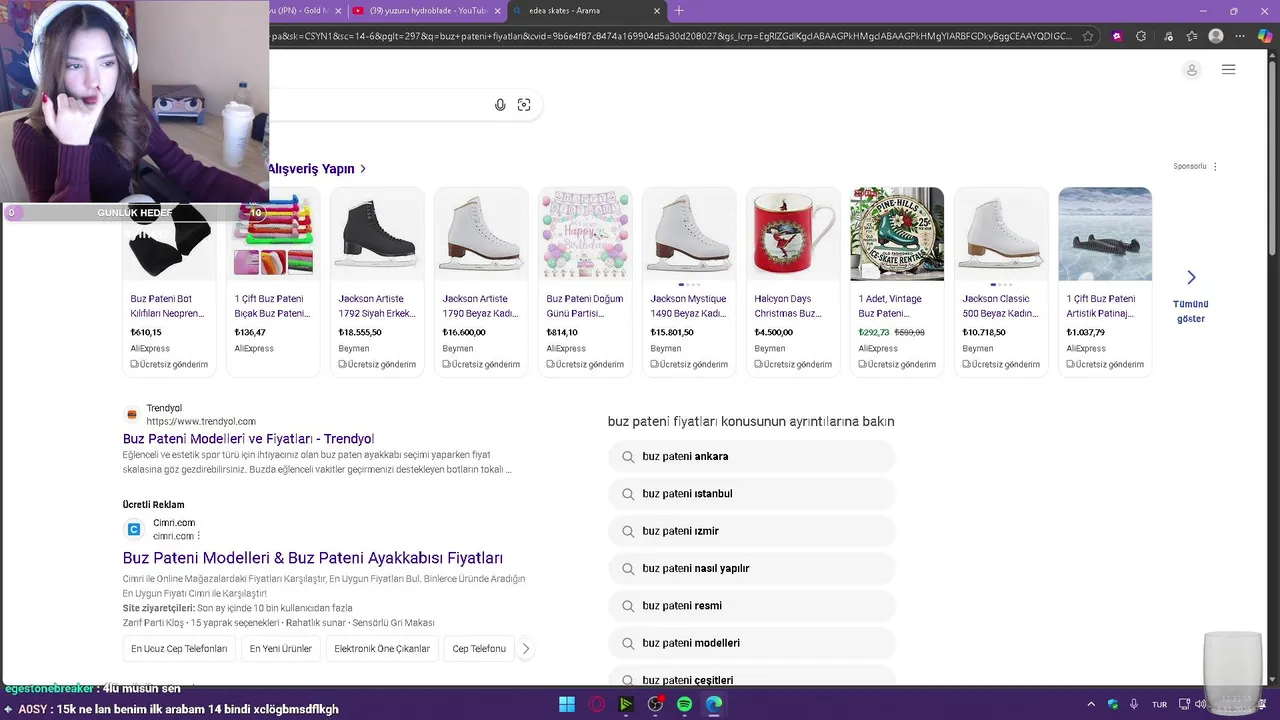Open the search by image camera icon
Screen dimensions: 1280x720
tap(524, 105)
